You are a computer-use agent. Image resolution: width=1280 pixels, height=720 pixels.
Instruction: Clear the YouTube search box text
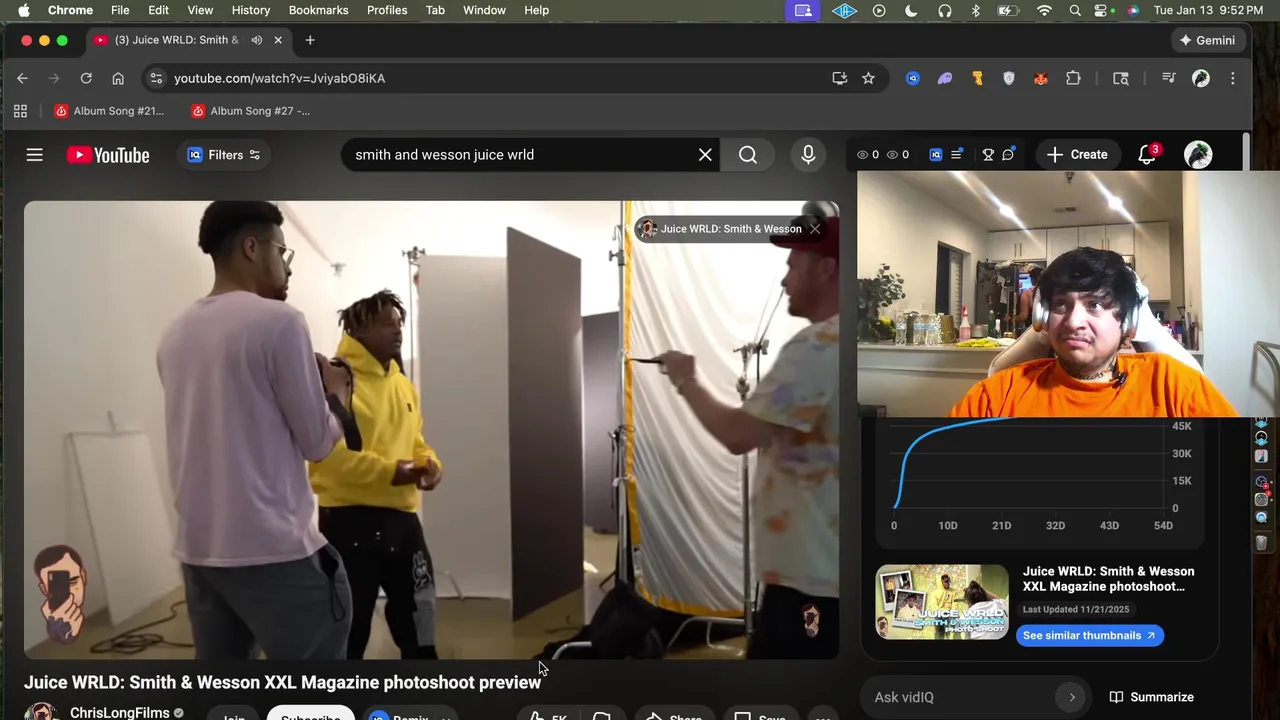(x=705, y=155)
